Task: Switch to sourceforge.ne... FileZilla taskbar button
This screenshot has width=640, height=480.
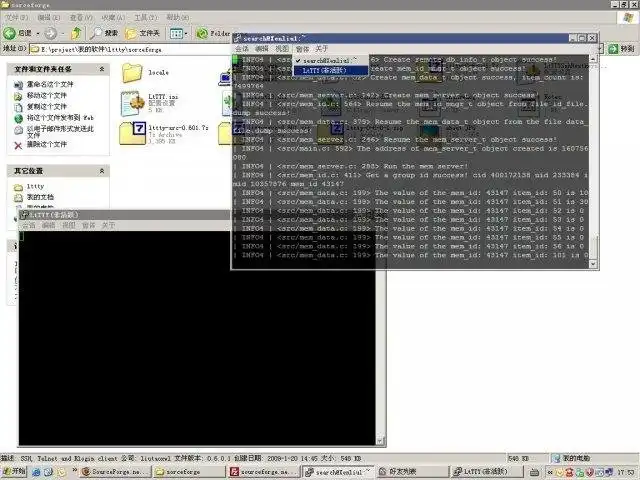Action: point(264,472)
